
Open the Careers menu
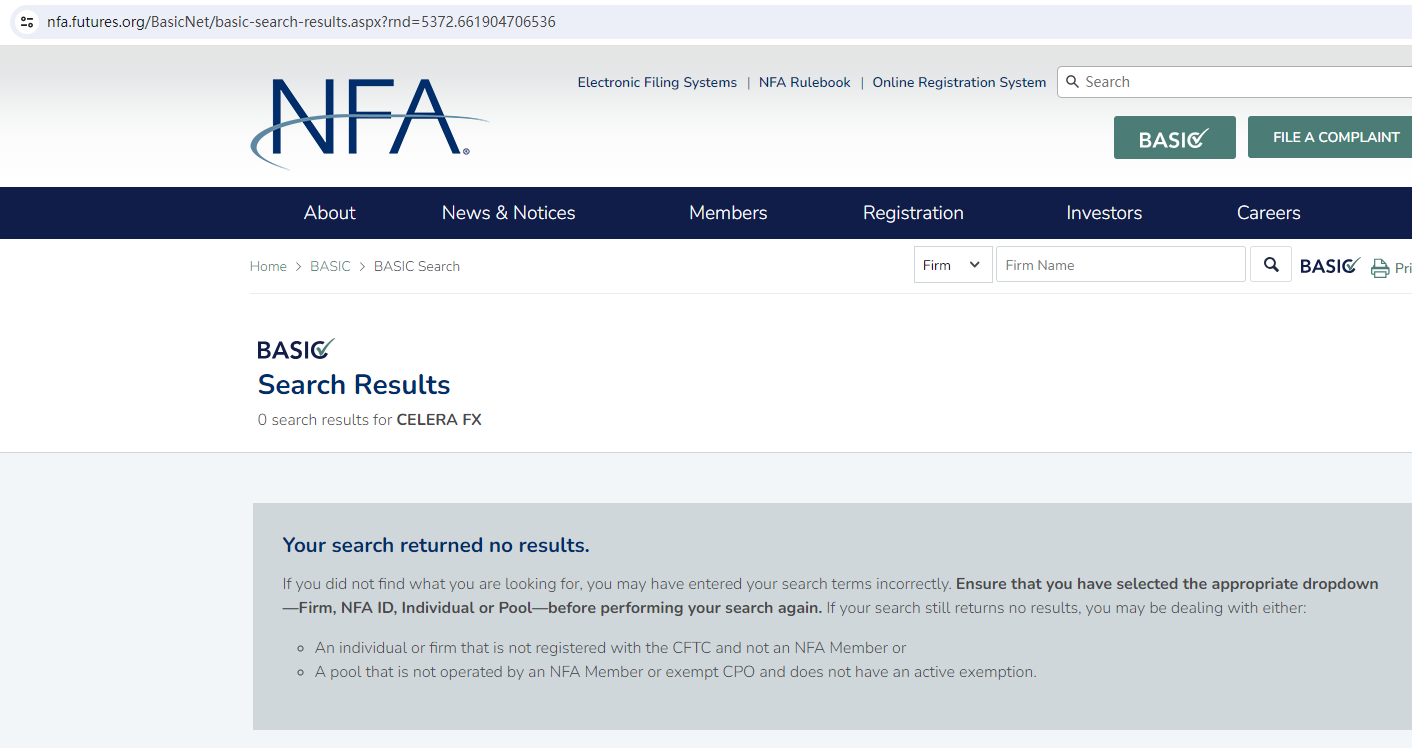tap(1268, 213)
